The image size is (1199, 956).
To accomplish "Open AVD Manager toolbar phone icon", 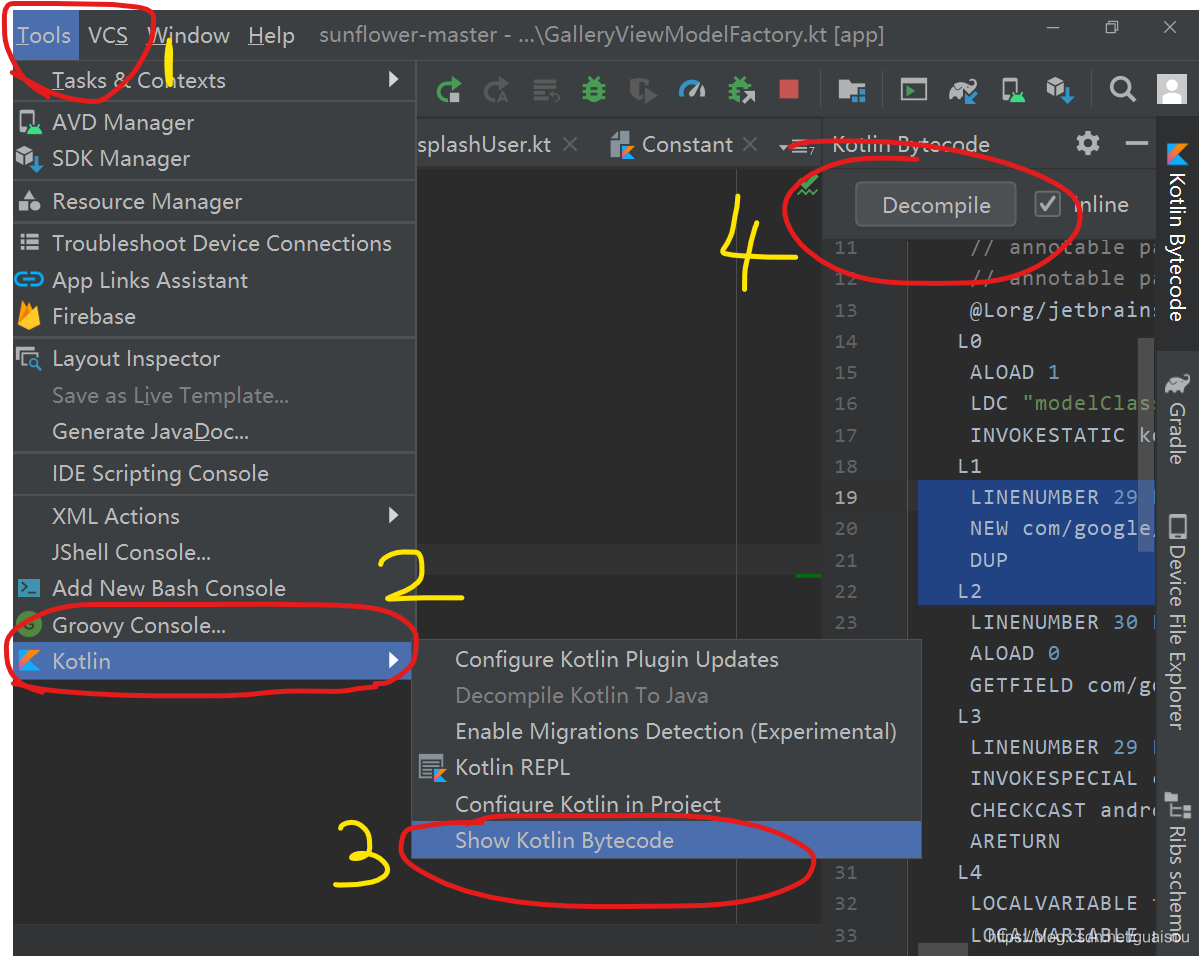I will [1012, 90].
